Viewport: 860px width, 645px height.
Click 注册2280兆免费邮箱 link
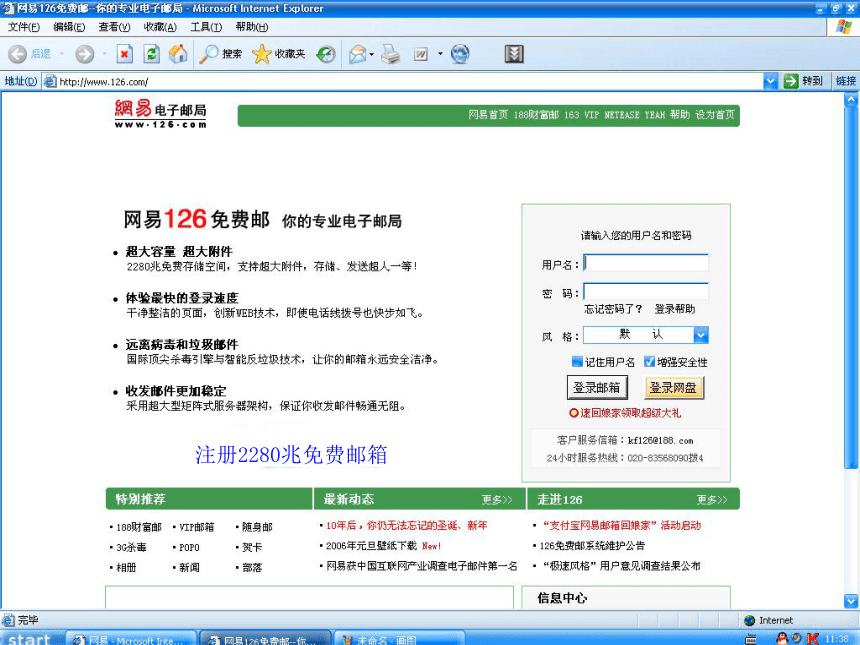tap(291, 455)
